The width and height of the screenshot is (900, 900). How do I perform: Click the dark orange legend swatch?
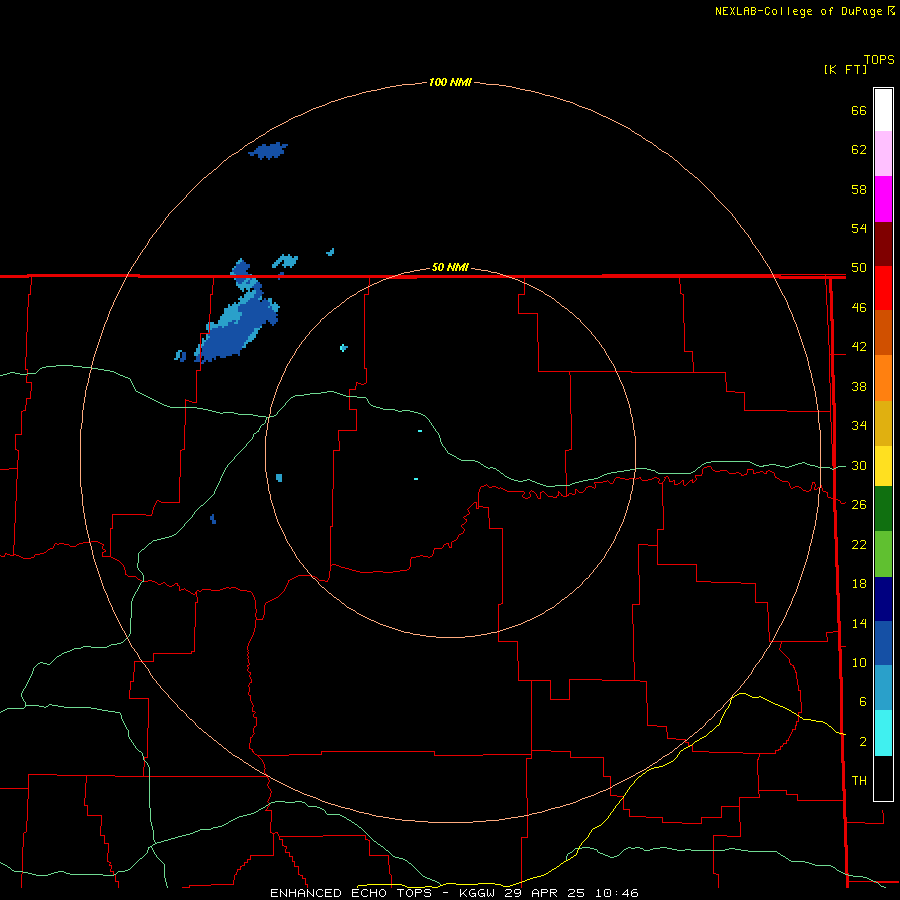883,333
